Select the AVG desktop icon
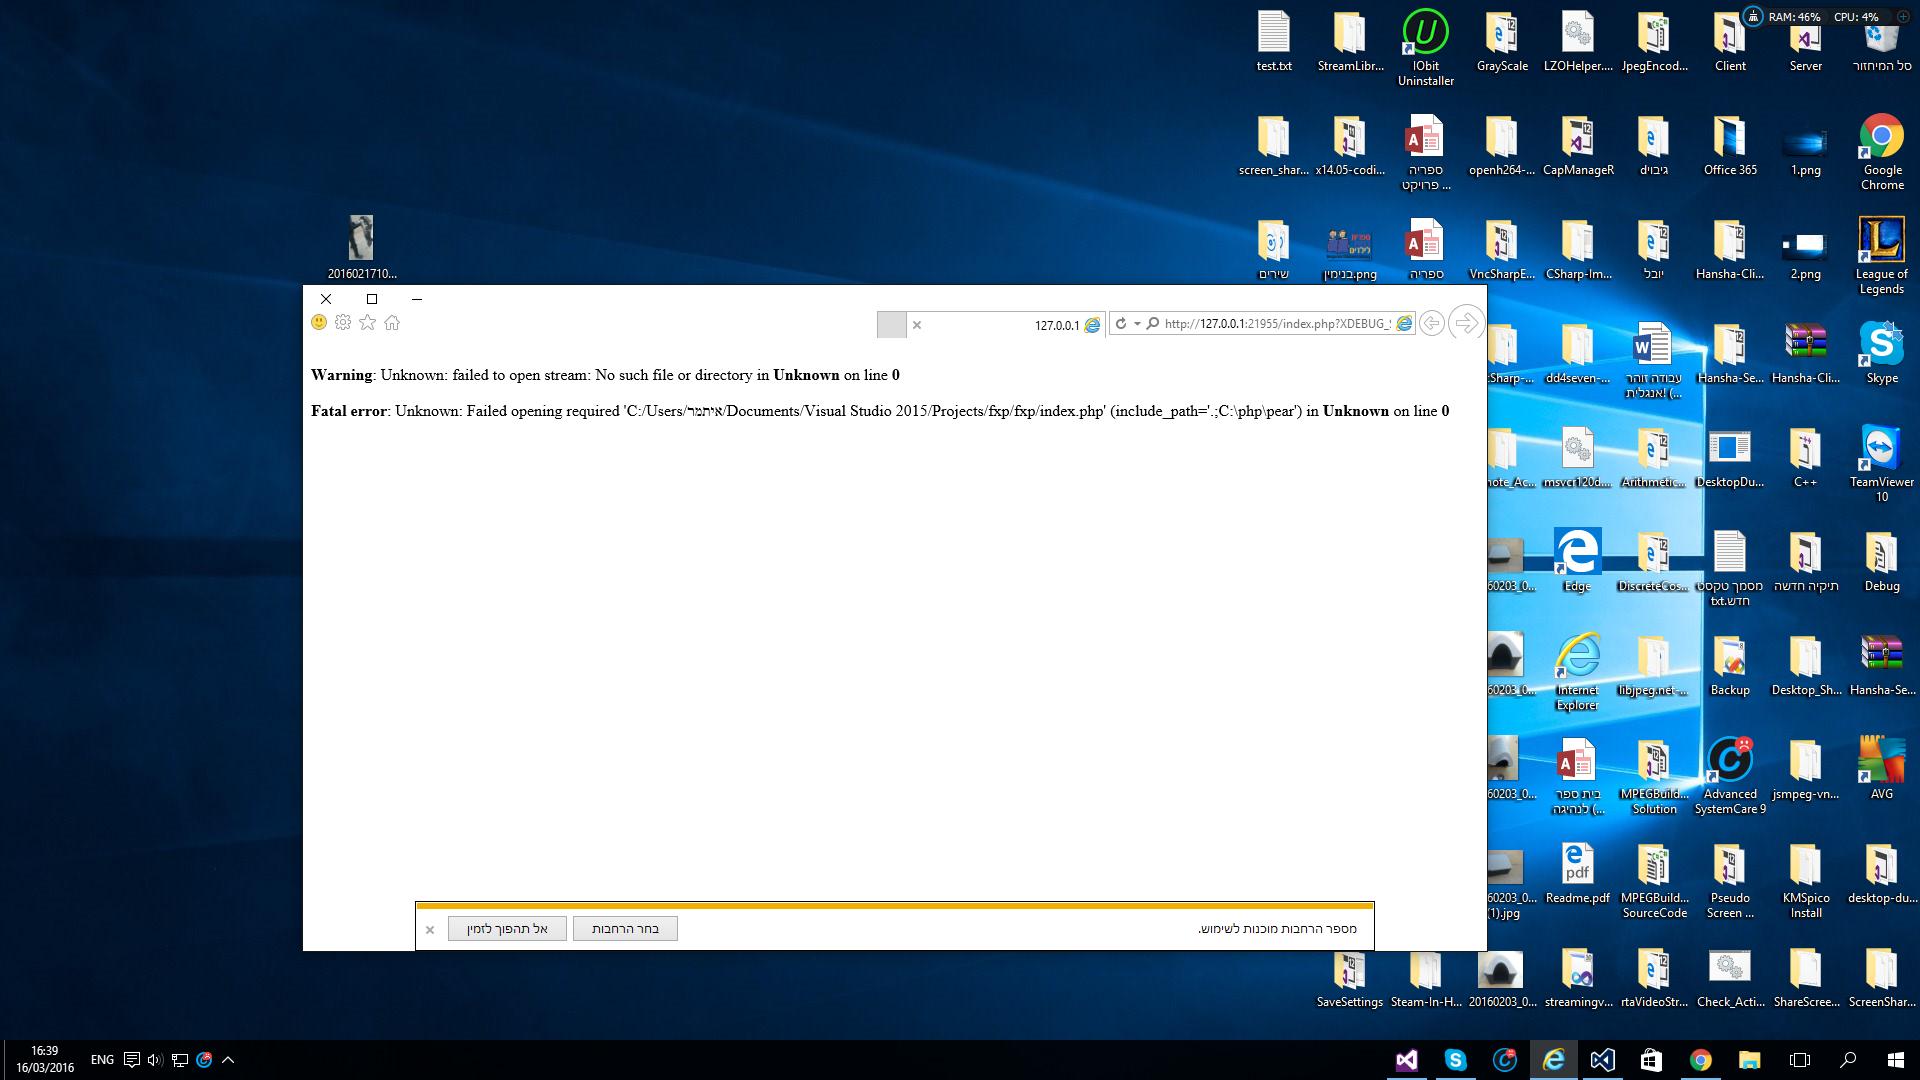Screen dimensions: 1920x1080 (x=1881, y=770)
